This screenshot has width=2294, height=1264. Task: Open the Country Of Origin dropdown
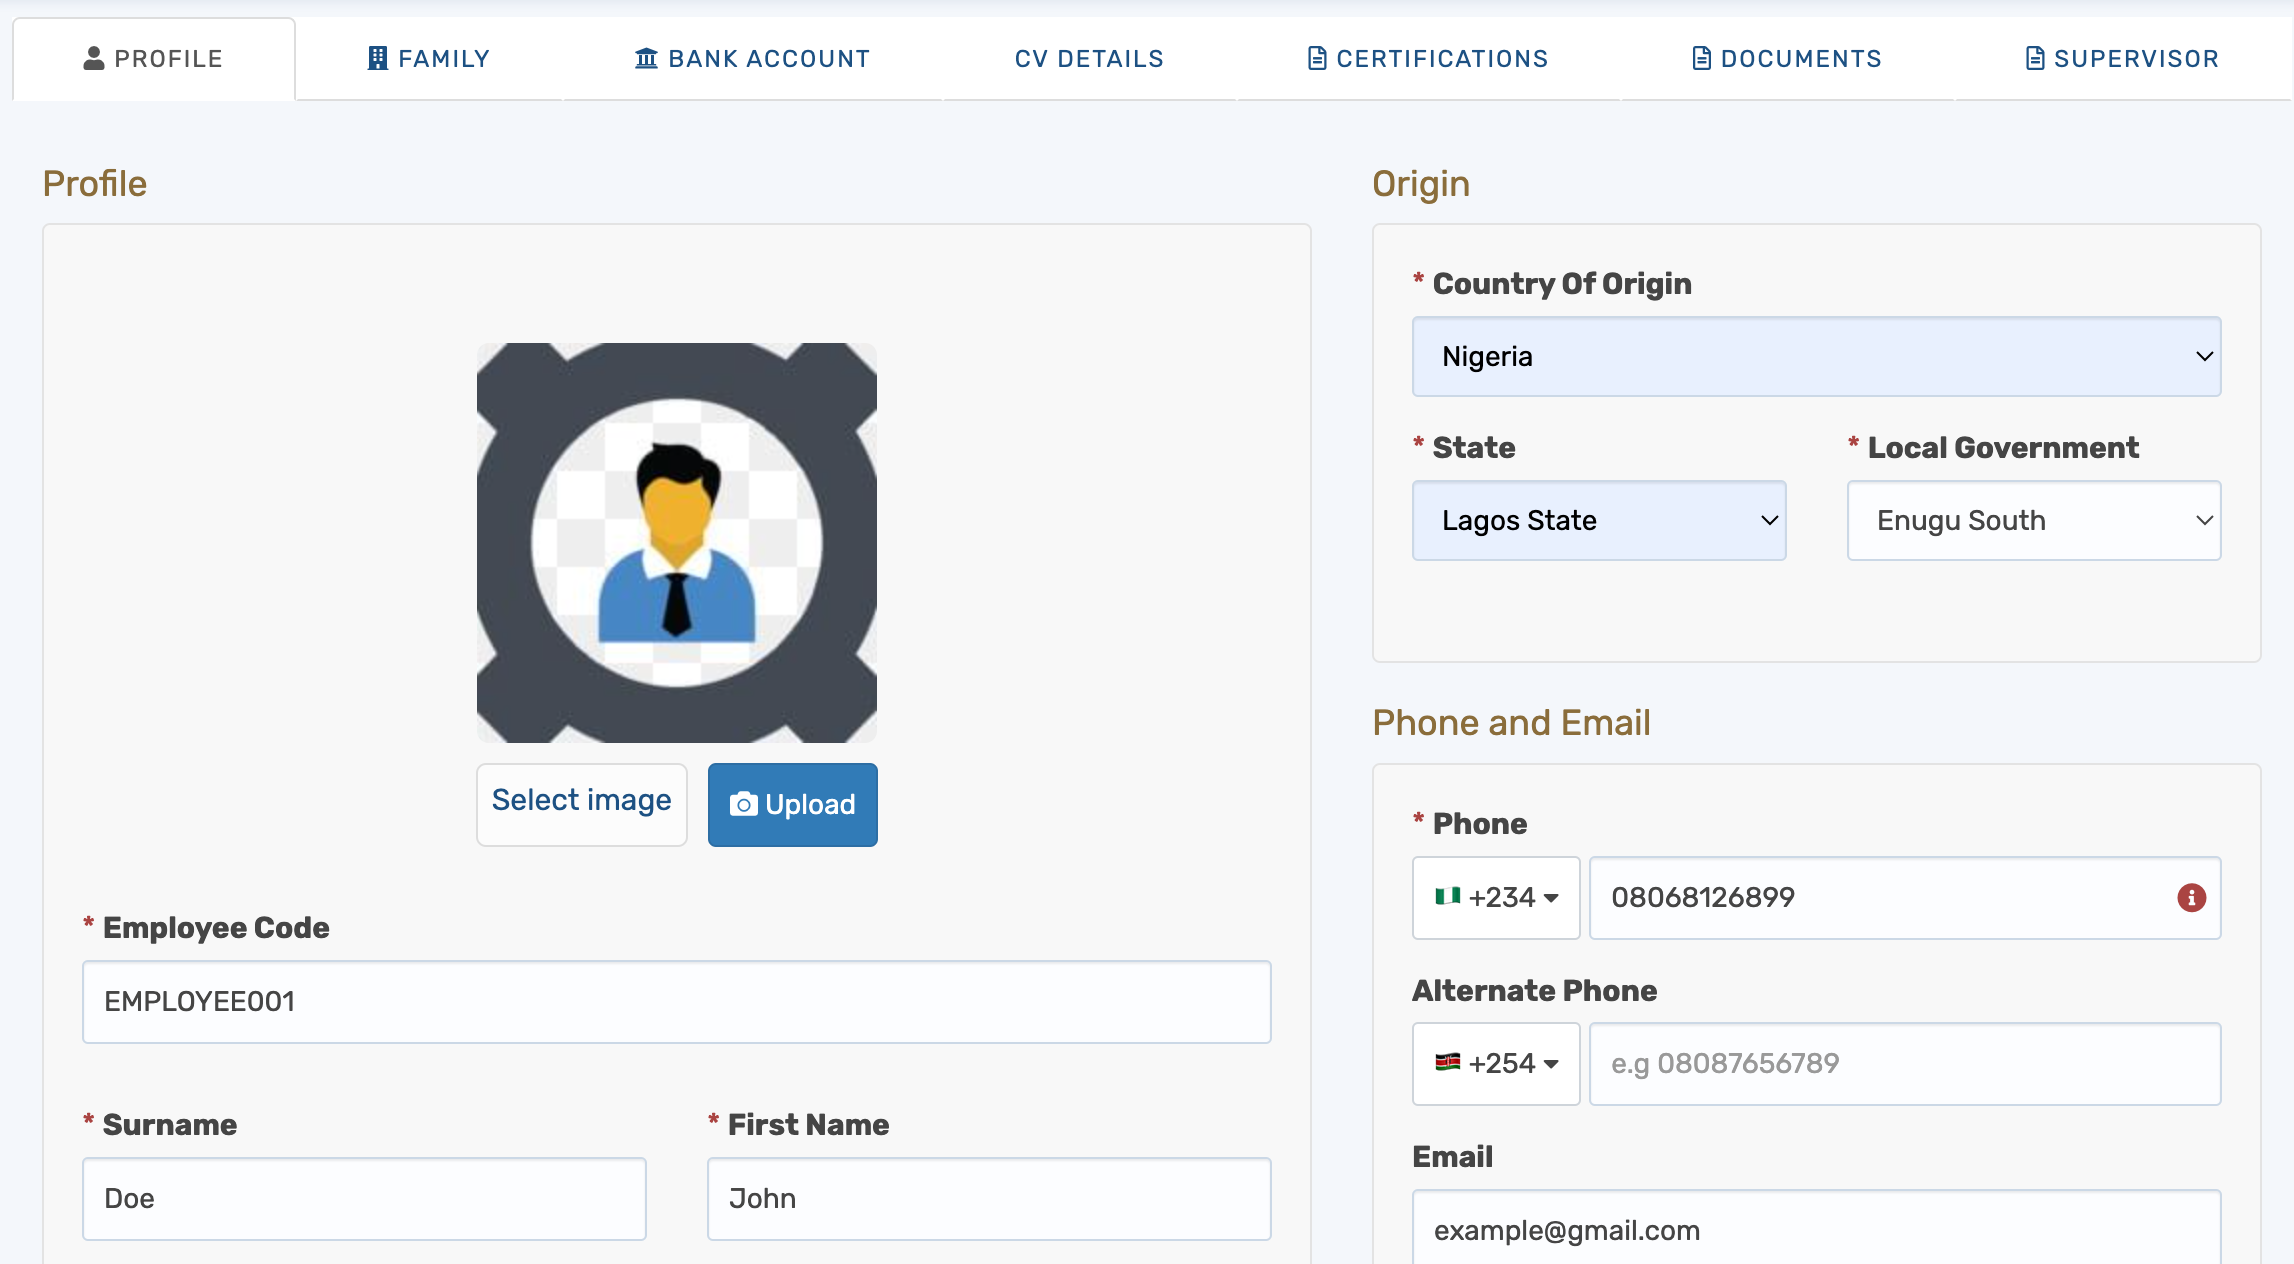click(1816, 357)
